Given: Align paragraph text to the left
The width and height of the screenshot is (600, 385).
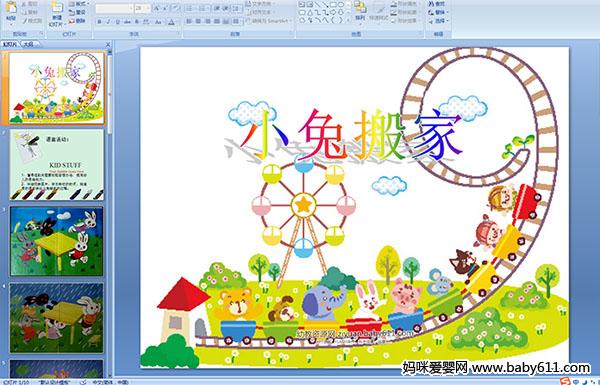Looking at the screenshot, I should click(x=189, y=21).
